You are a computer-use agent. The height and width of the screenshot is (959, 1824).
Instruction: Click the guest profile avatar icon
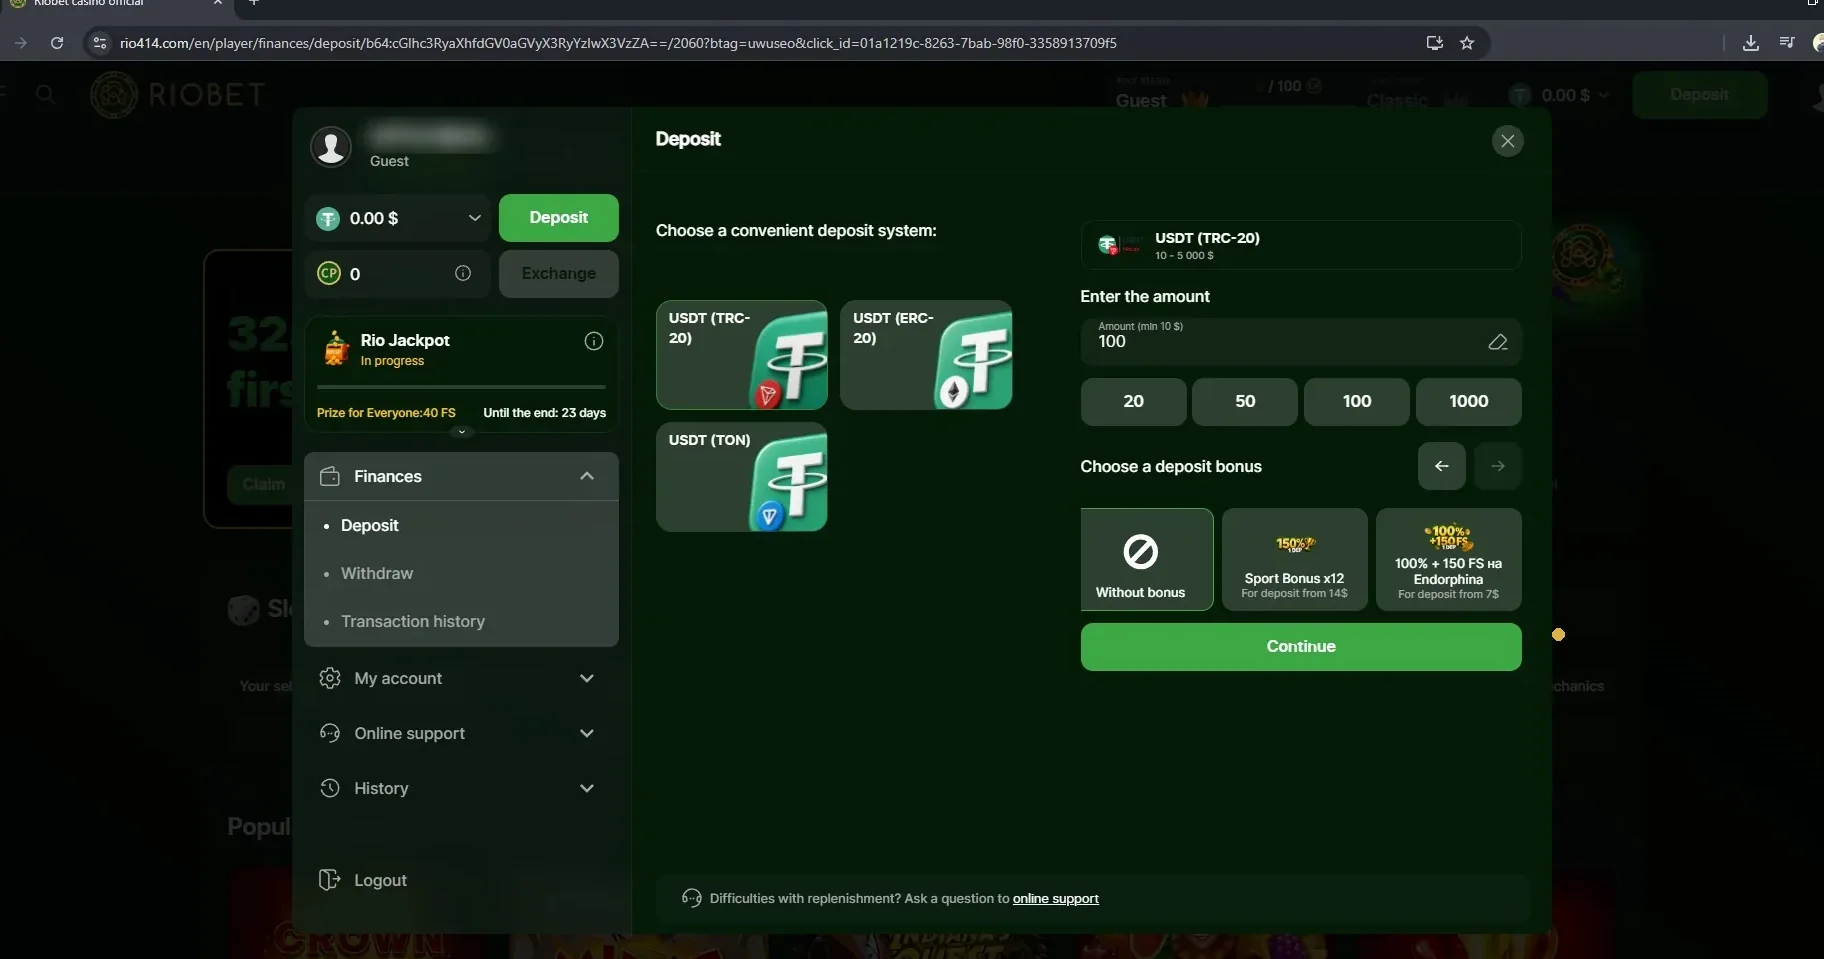pos(331,146)
